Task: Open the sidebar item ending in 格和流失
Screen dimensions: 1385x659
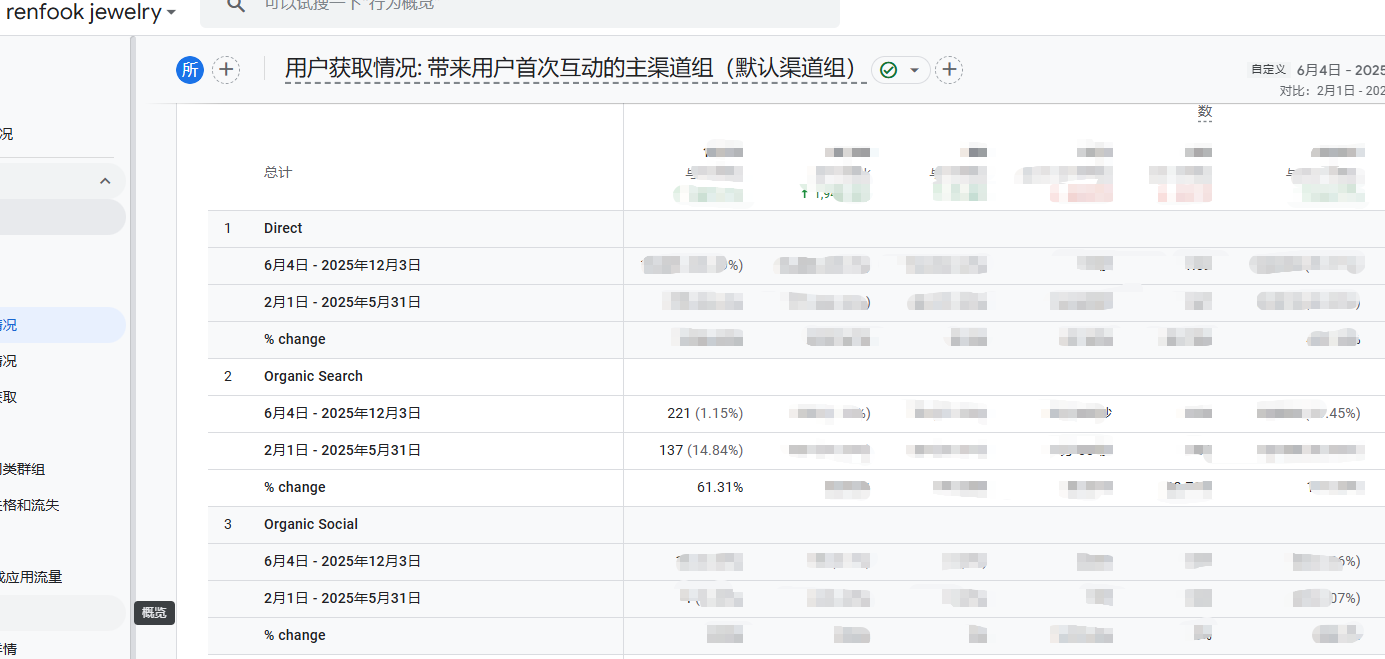Action: click(30, 505)
